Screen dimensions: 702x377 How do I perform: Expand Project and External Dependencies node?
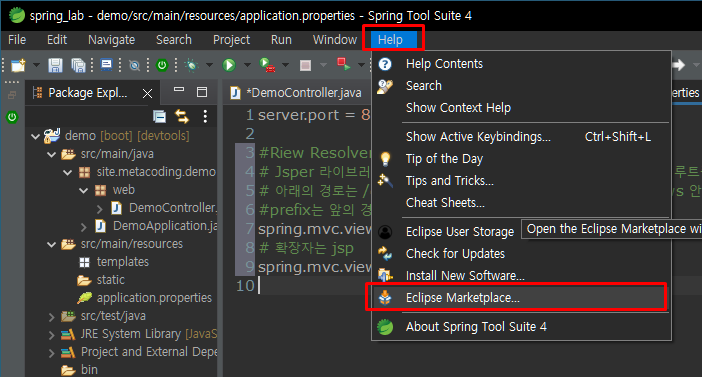[51, 353]
